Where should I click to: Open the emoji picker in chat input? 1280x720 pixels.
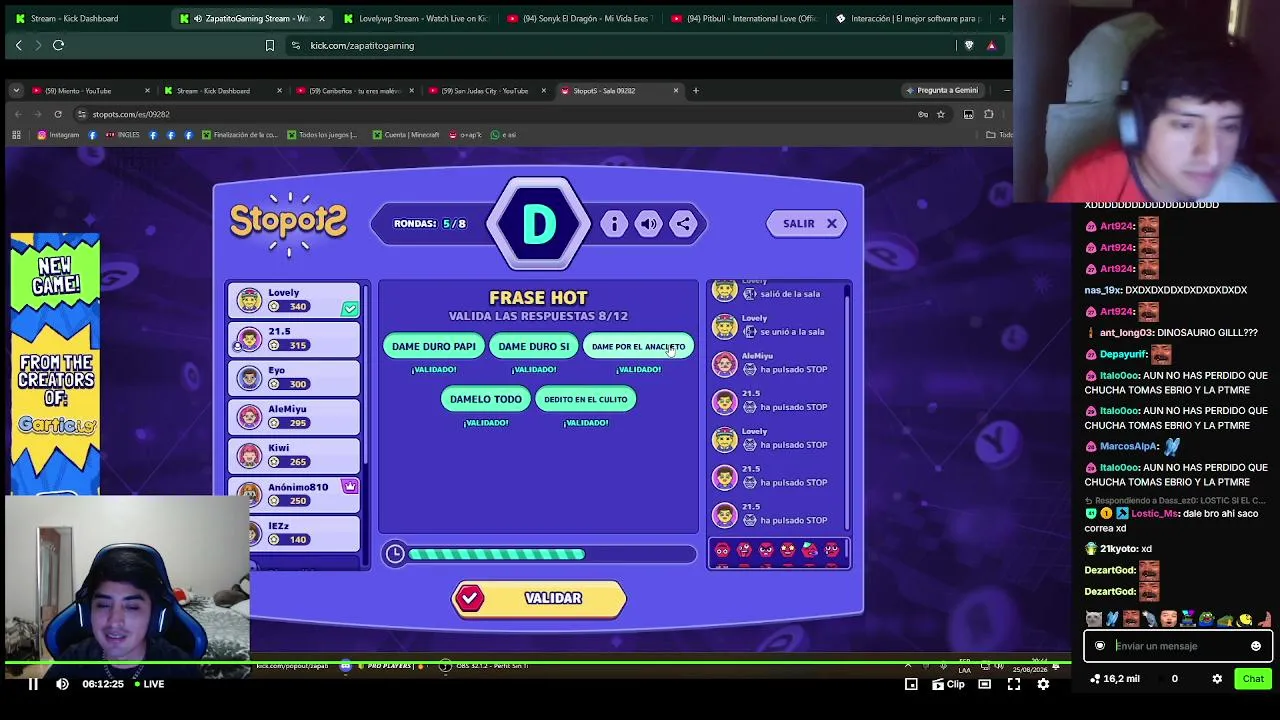click(x=1256, y=646)
